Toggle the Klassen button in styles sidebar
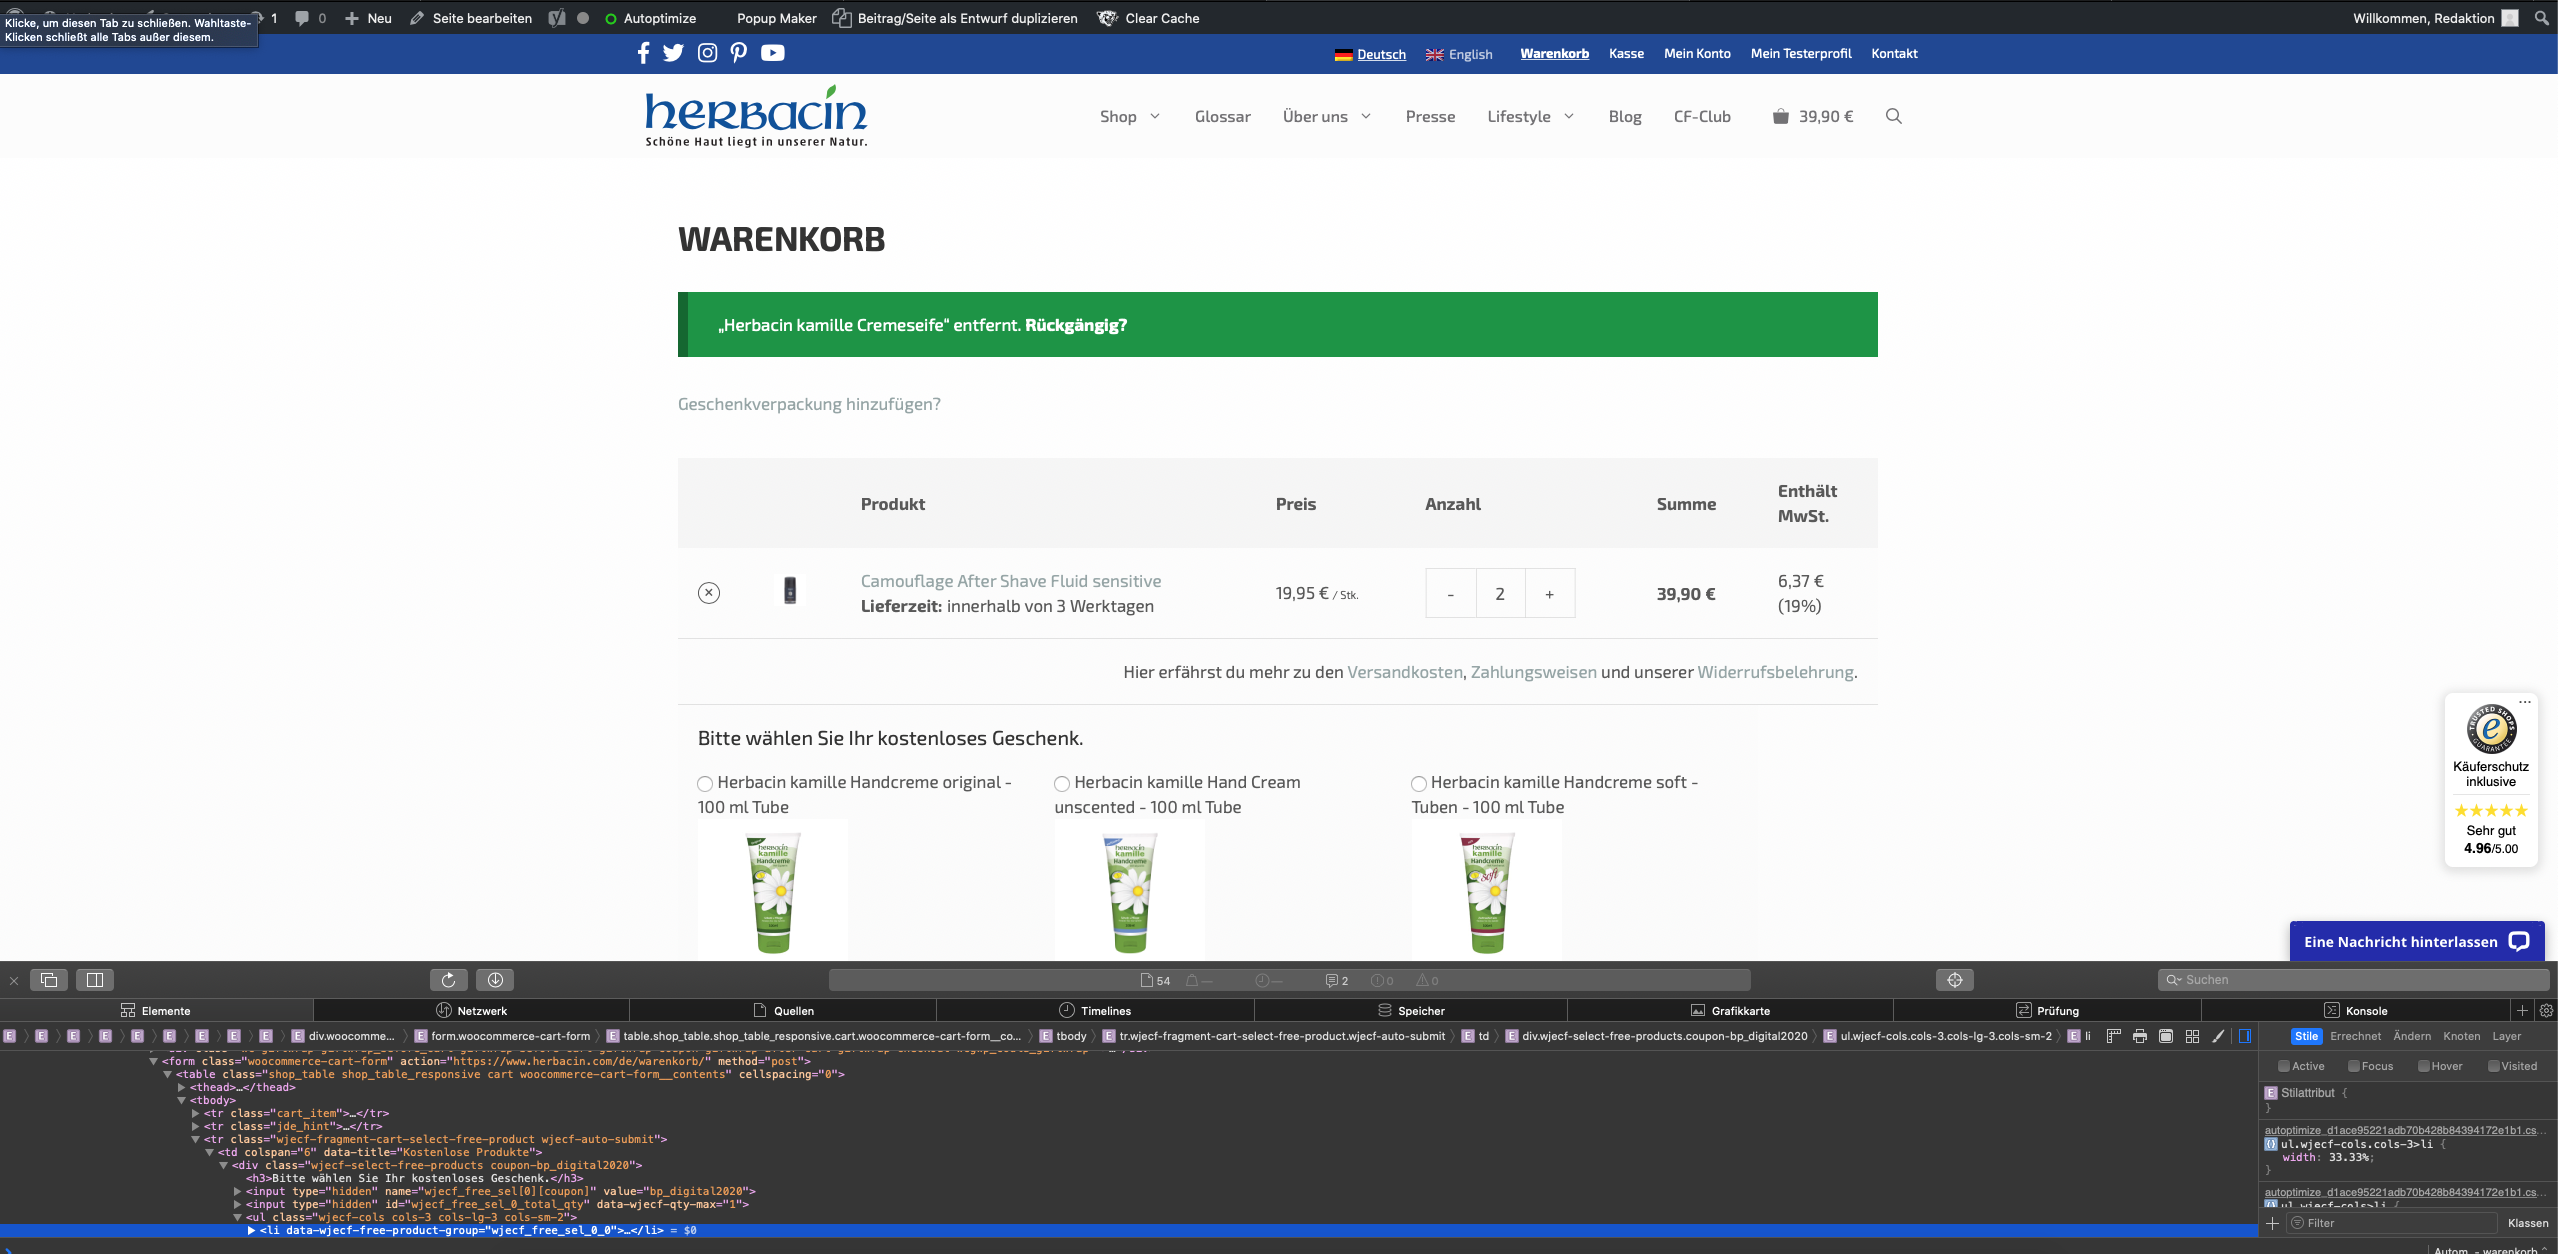Viewport: 2558px width, 1254px height. (x=2528, y=1223)
